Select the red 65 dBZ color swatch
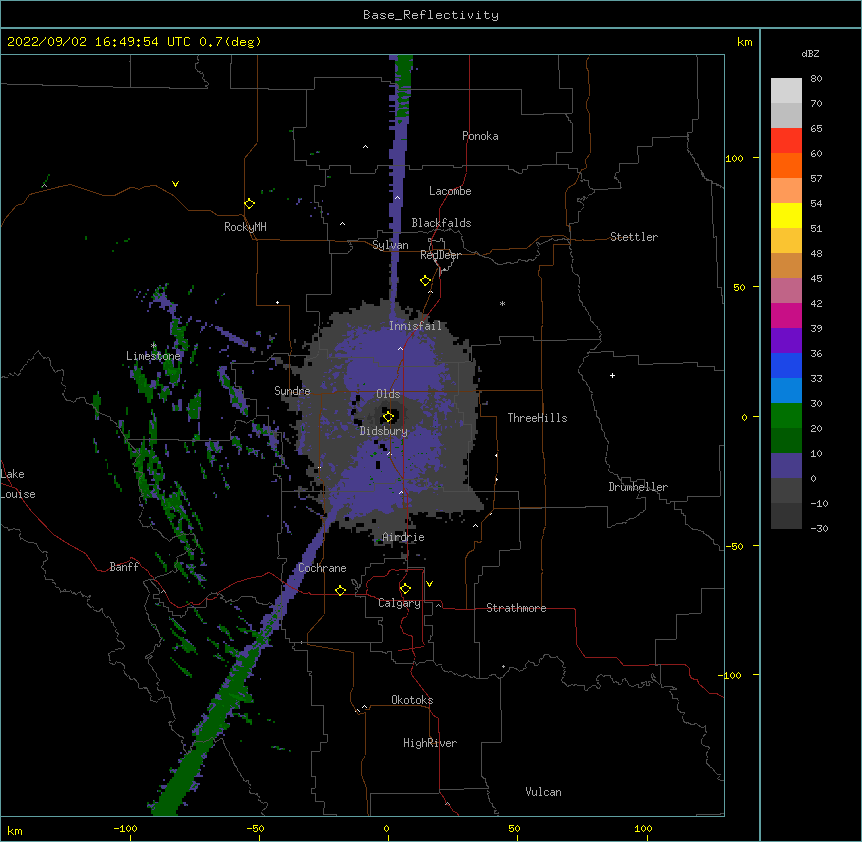Viewport: 862px width, 842px height. [x=786, y=140]
